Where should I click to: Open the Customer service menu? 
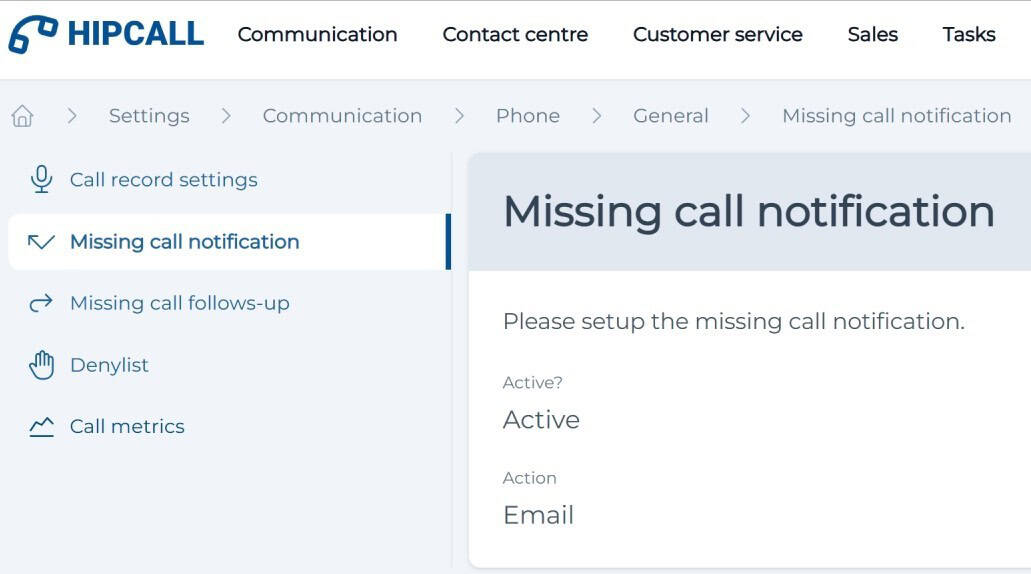[x=717, y=34]
